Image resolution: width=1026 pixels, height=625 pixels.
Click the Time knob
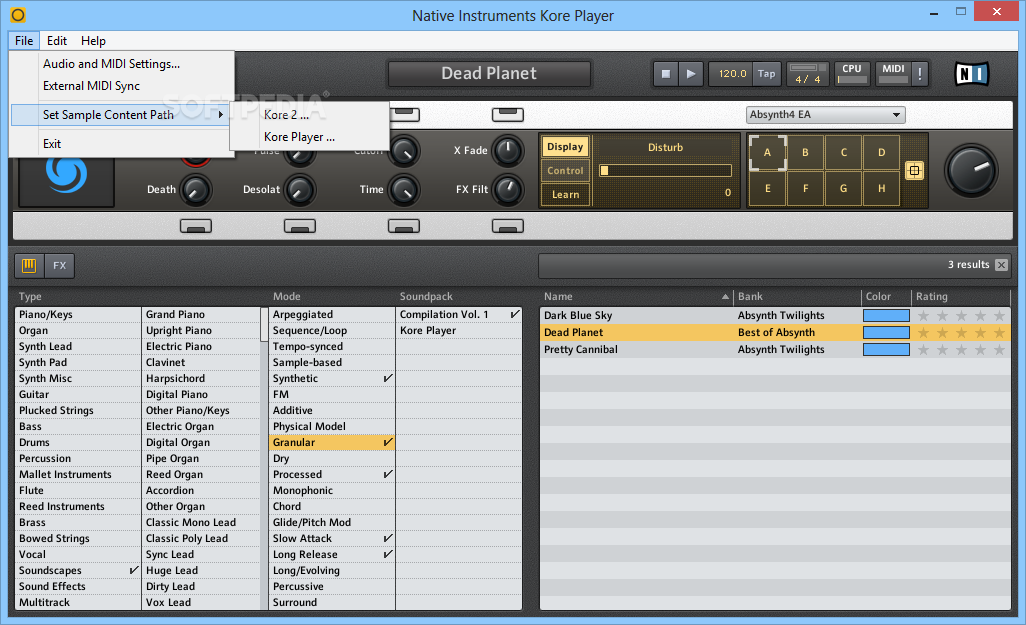coord(404,190)
